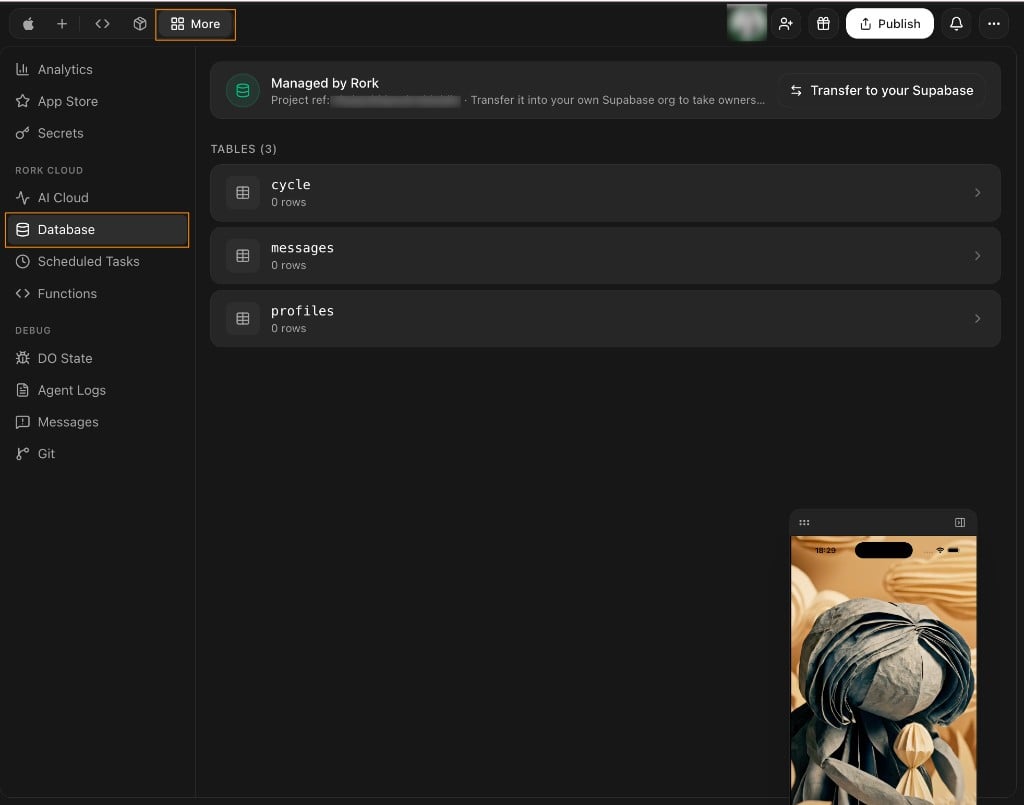1024x805 pixels.
Task: Click the Agent Logs document icon
Action: [x=22, y=390]
